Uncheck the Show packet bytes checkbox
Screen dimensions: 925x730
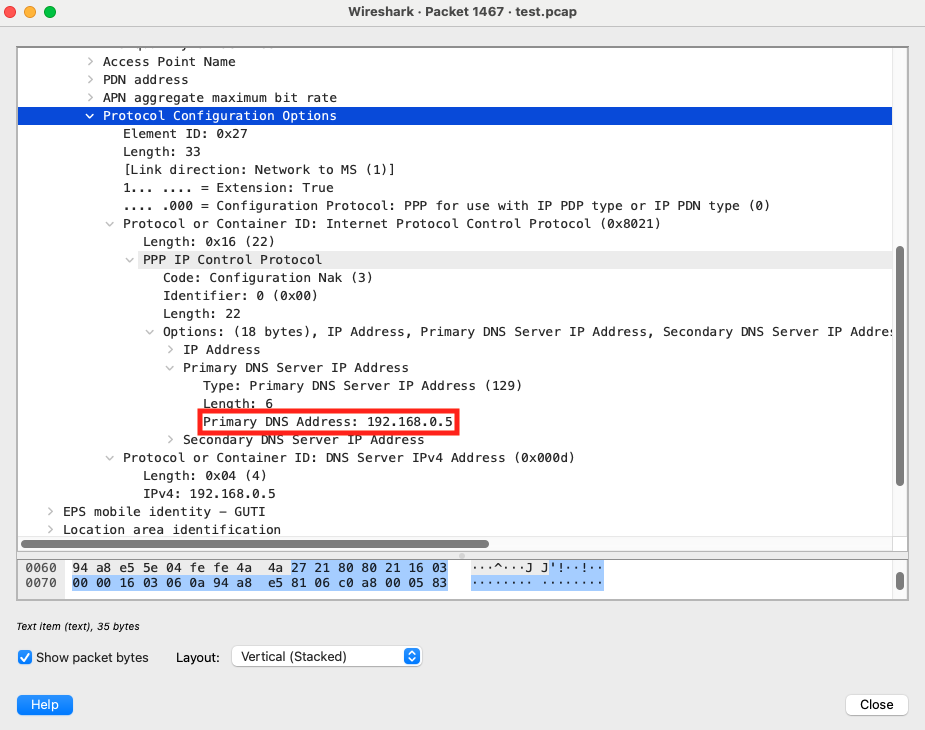pos(25,657)
